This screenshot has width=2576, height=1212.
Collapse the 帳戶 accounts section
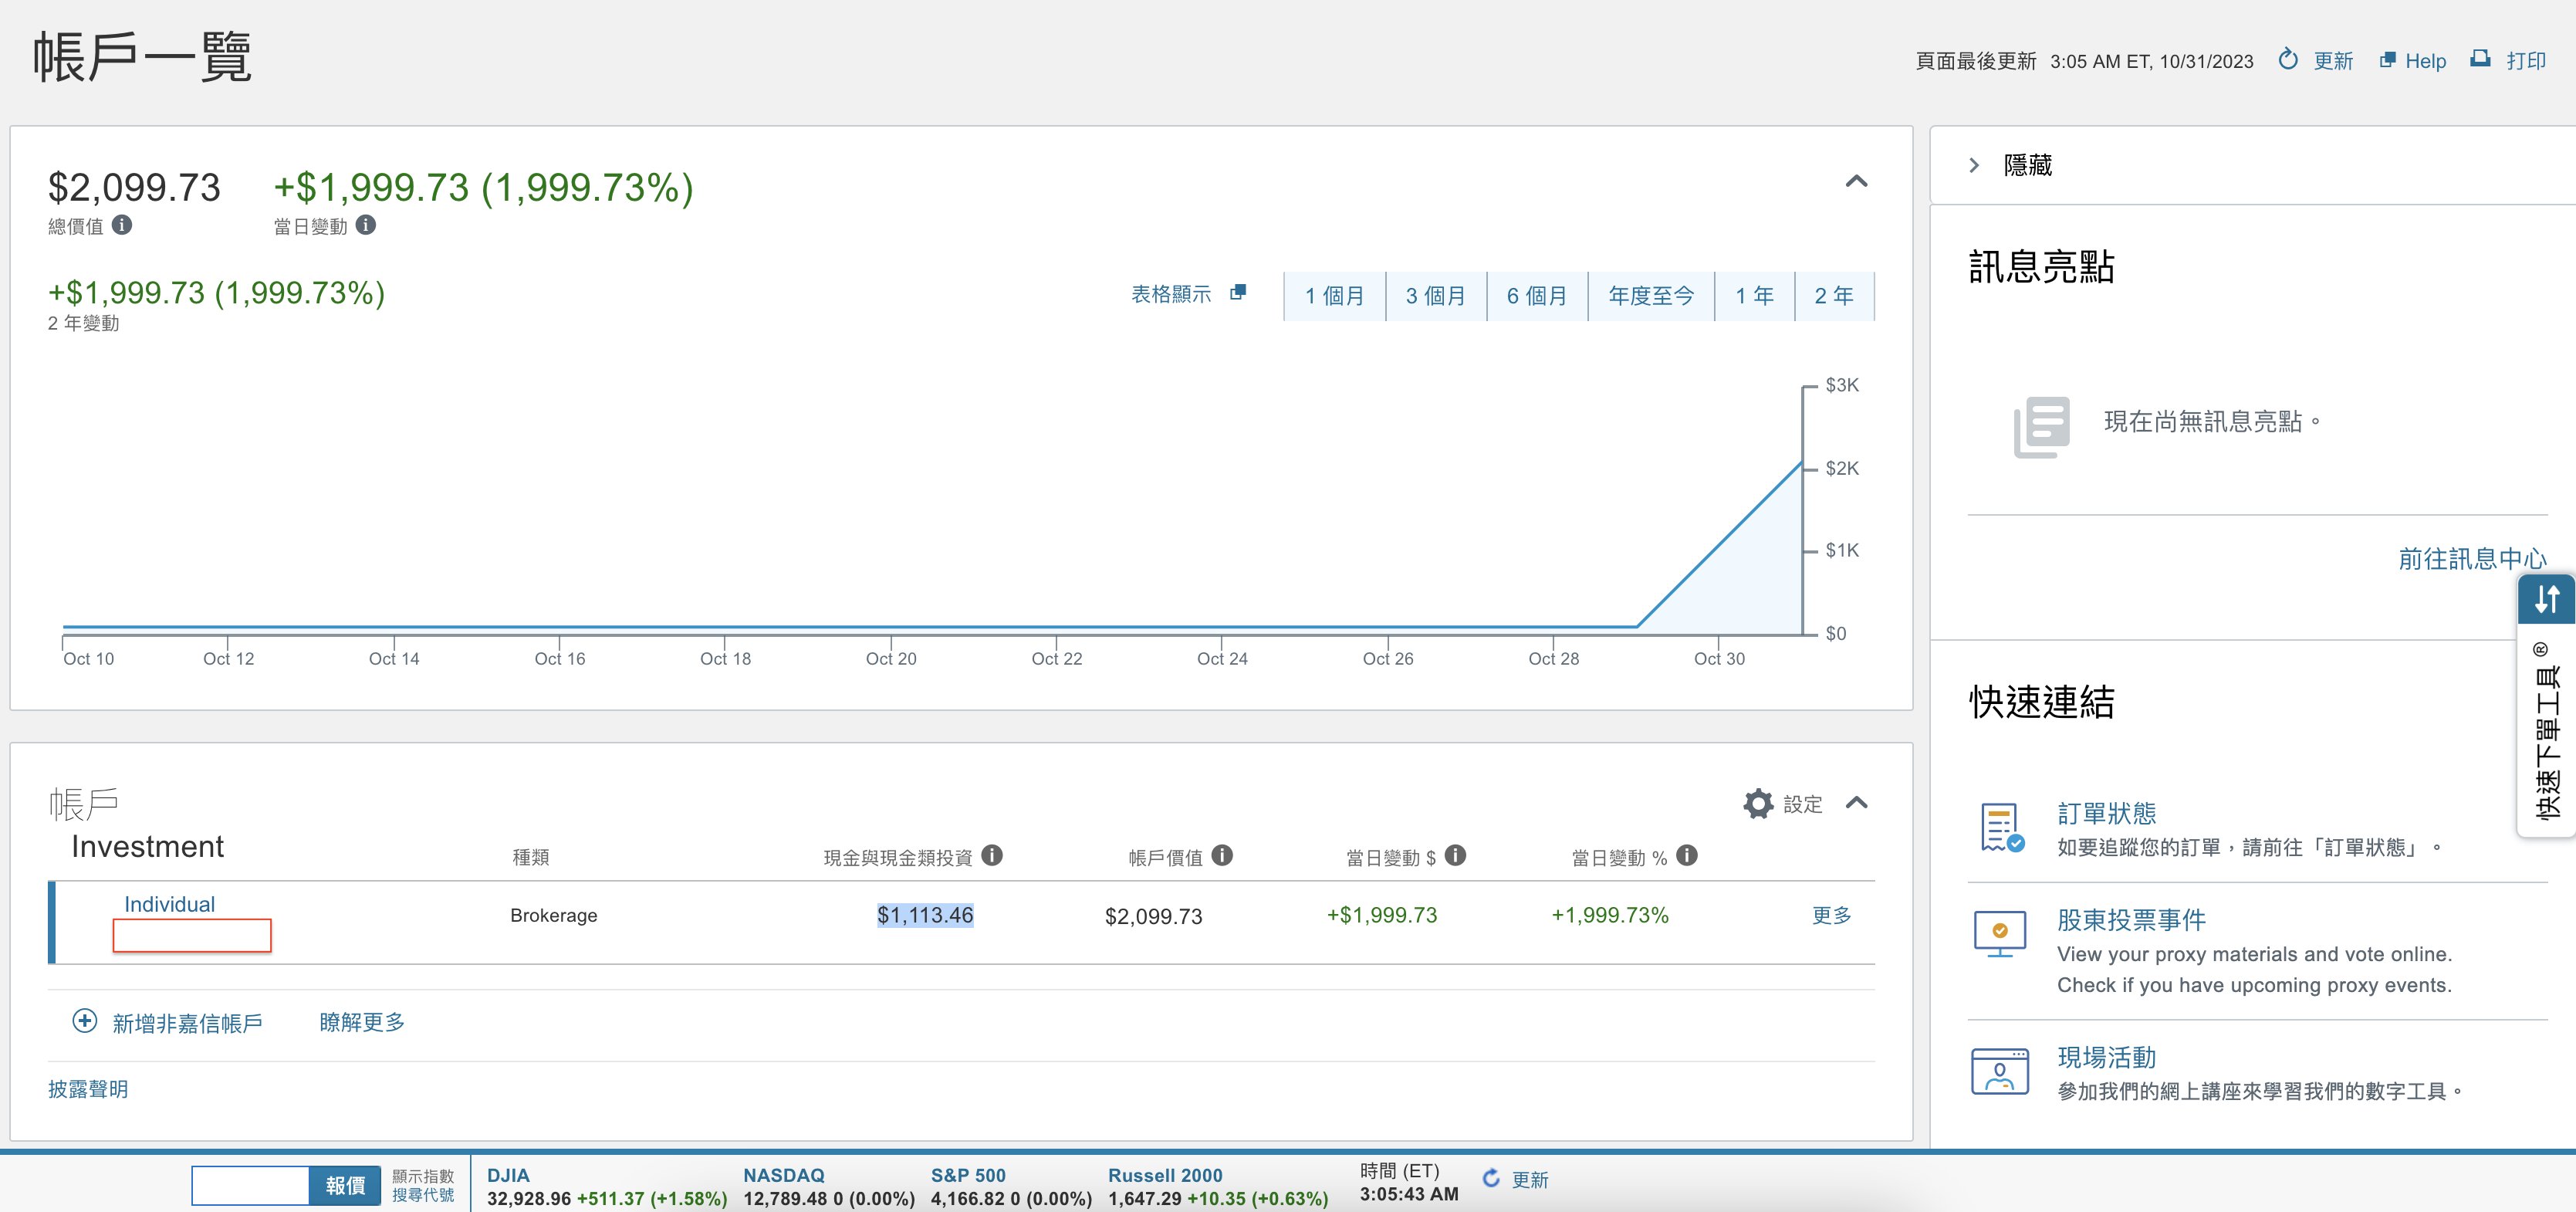click(x=1856, y=803)
